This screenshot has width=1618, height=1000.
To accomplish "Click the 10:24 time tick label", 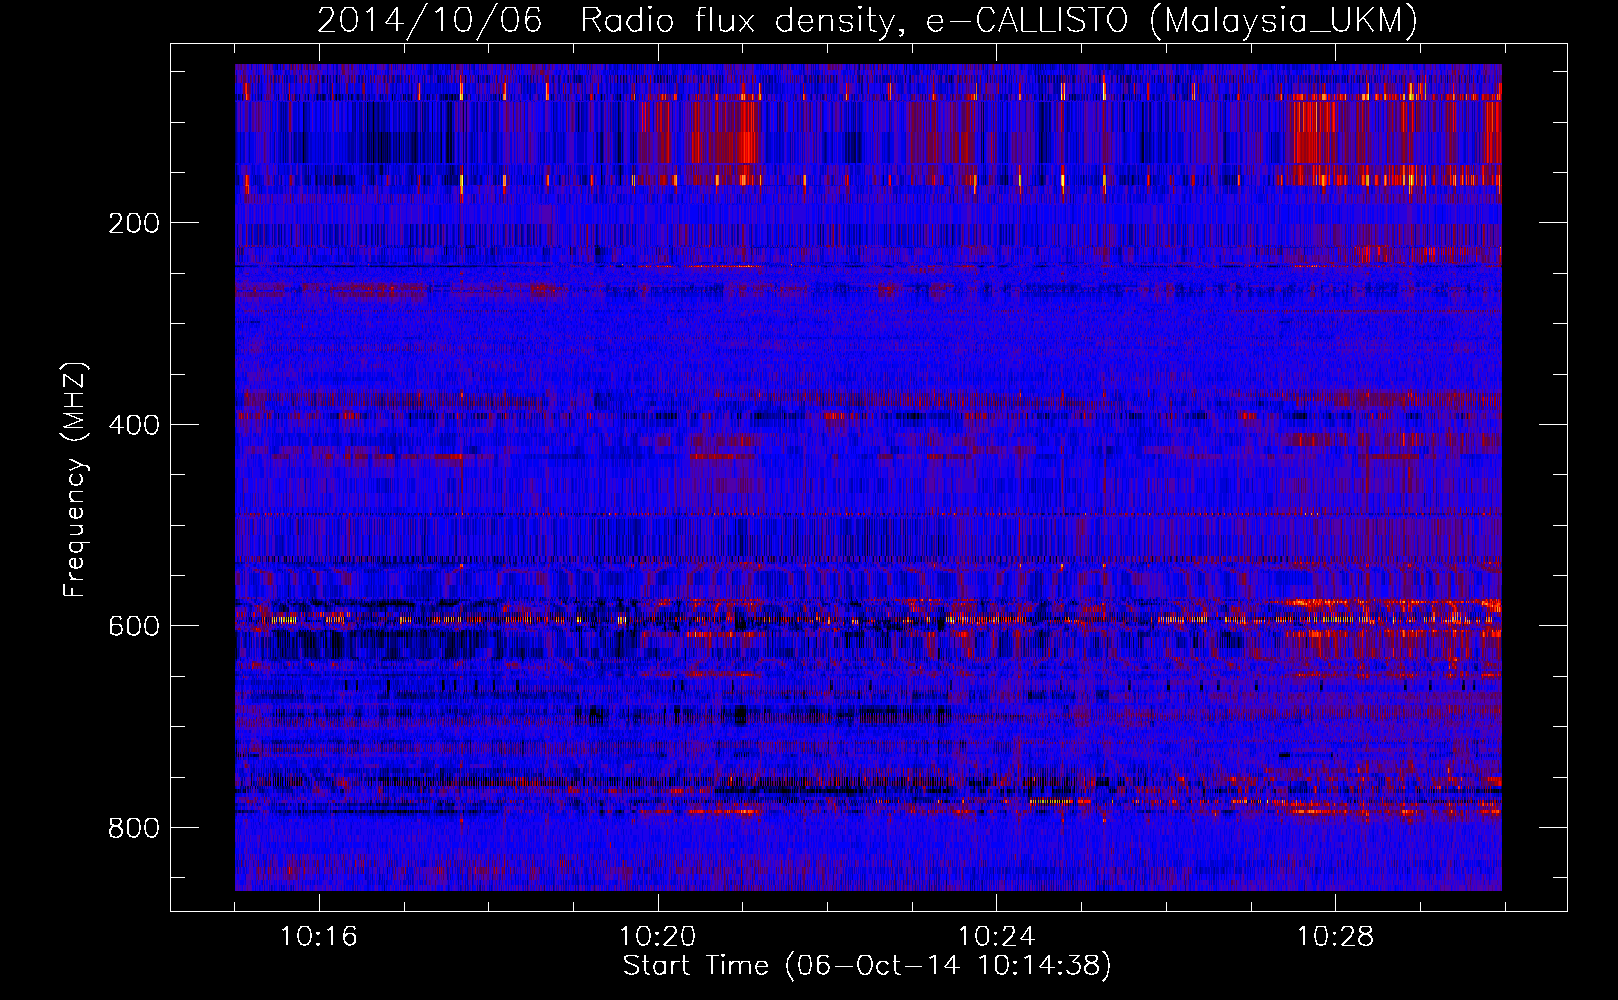I will (x=997, y=937).
